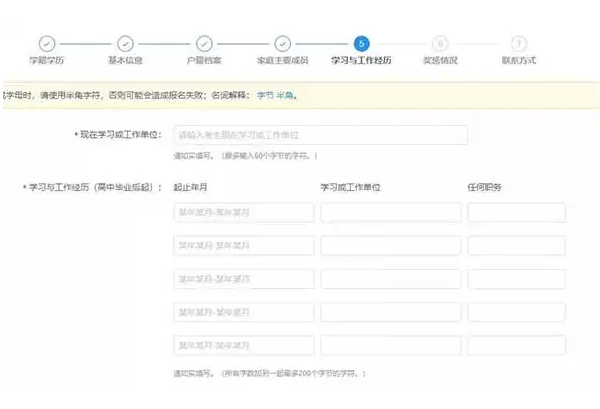This screenshot has height=409, width=600.
Task: Click the first row 学习或工作单位 field
Action: click(391, 212)
